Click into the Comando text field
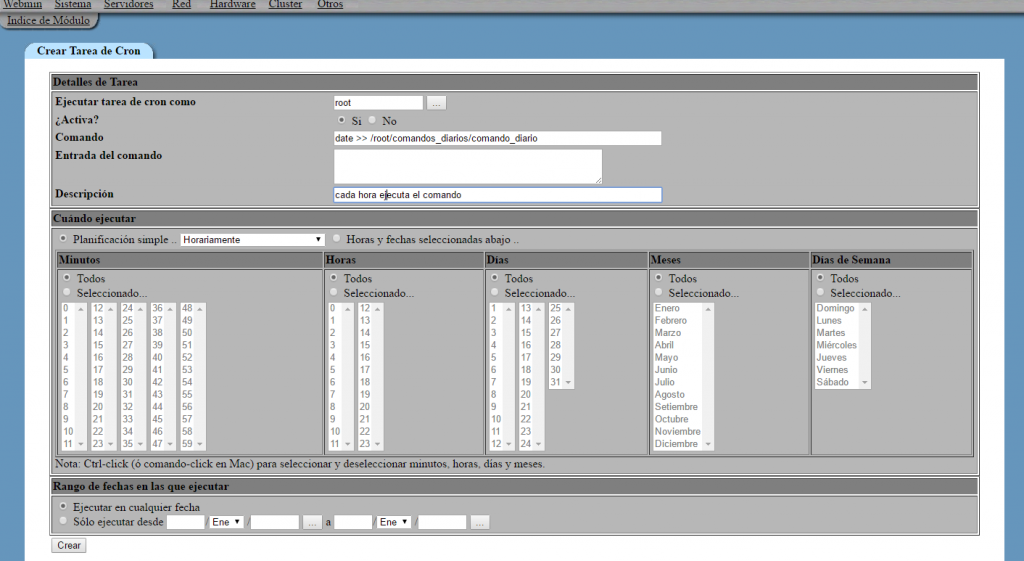 point(497,139)
